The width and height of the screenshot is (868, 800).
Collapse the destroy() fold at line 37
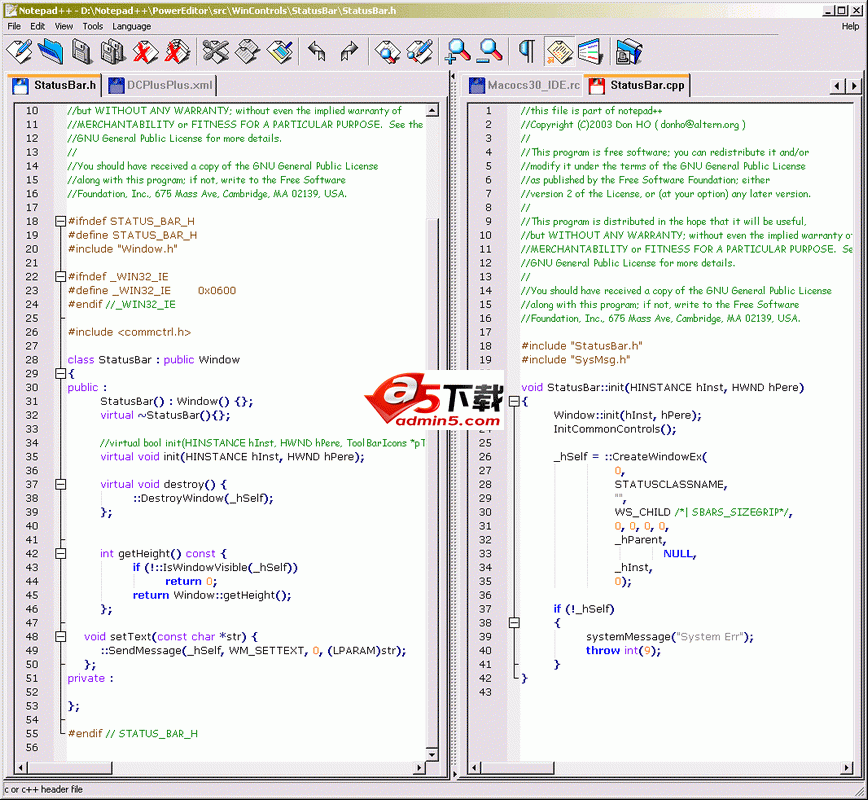(x=60, y=484)
